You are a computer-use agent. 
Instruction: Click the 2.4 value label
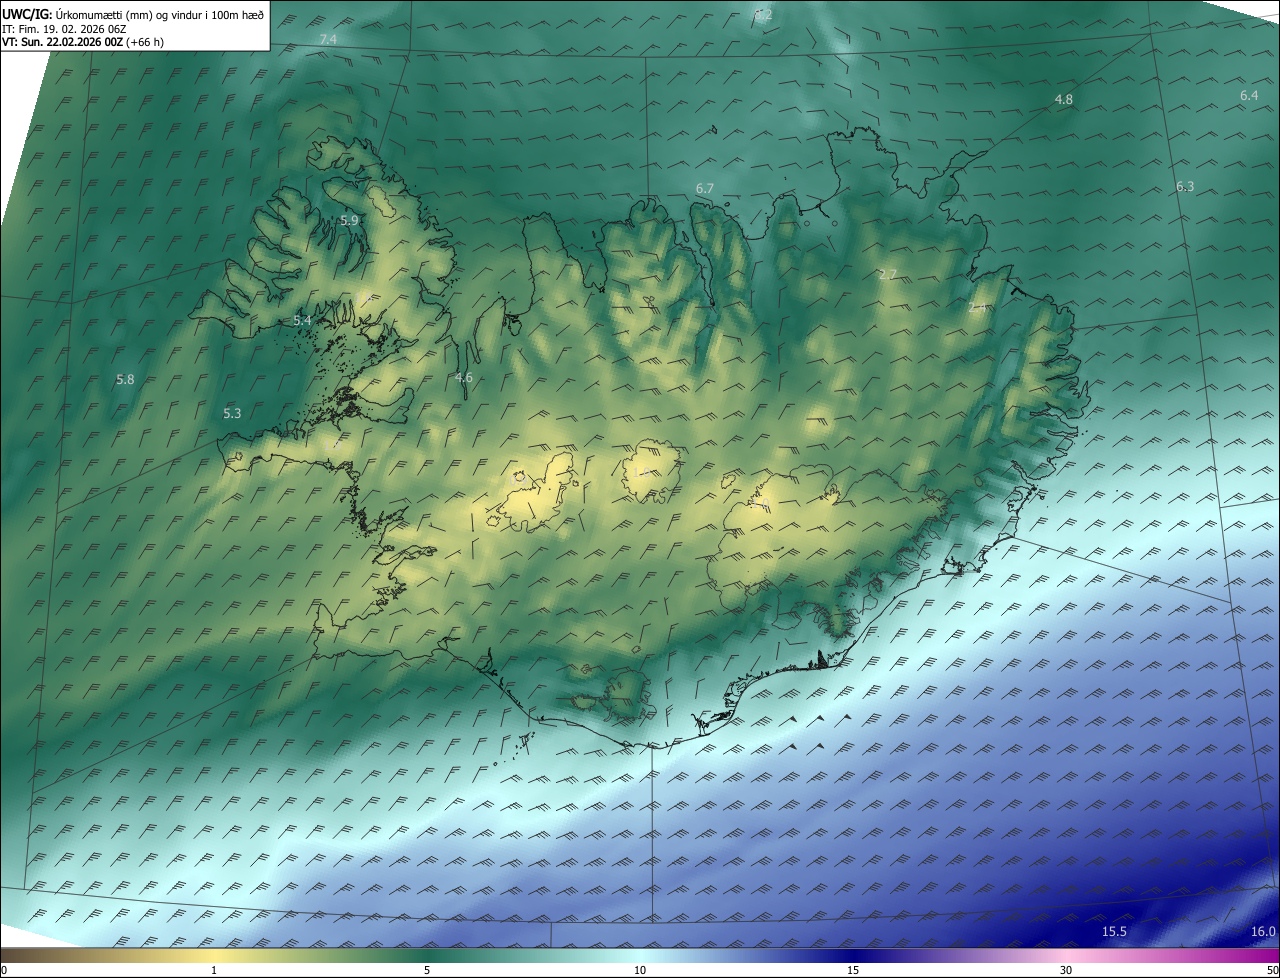[x=978, y=307]
